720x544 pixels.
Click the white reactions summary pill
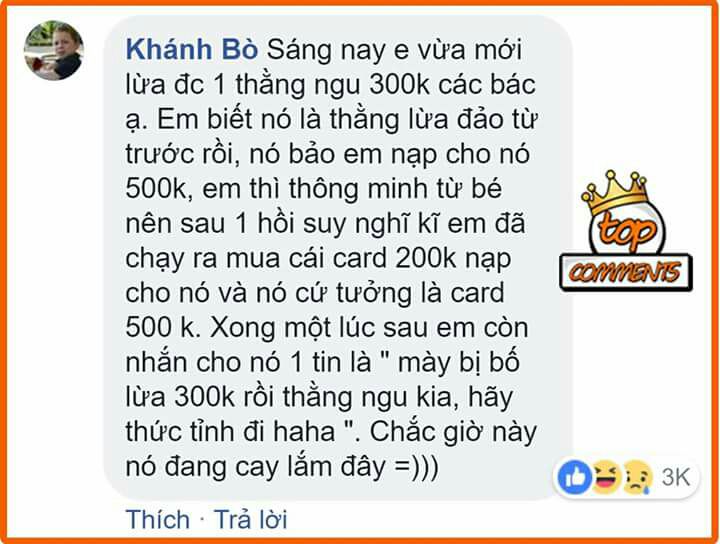(x=626, y=477)
